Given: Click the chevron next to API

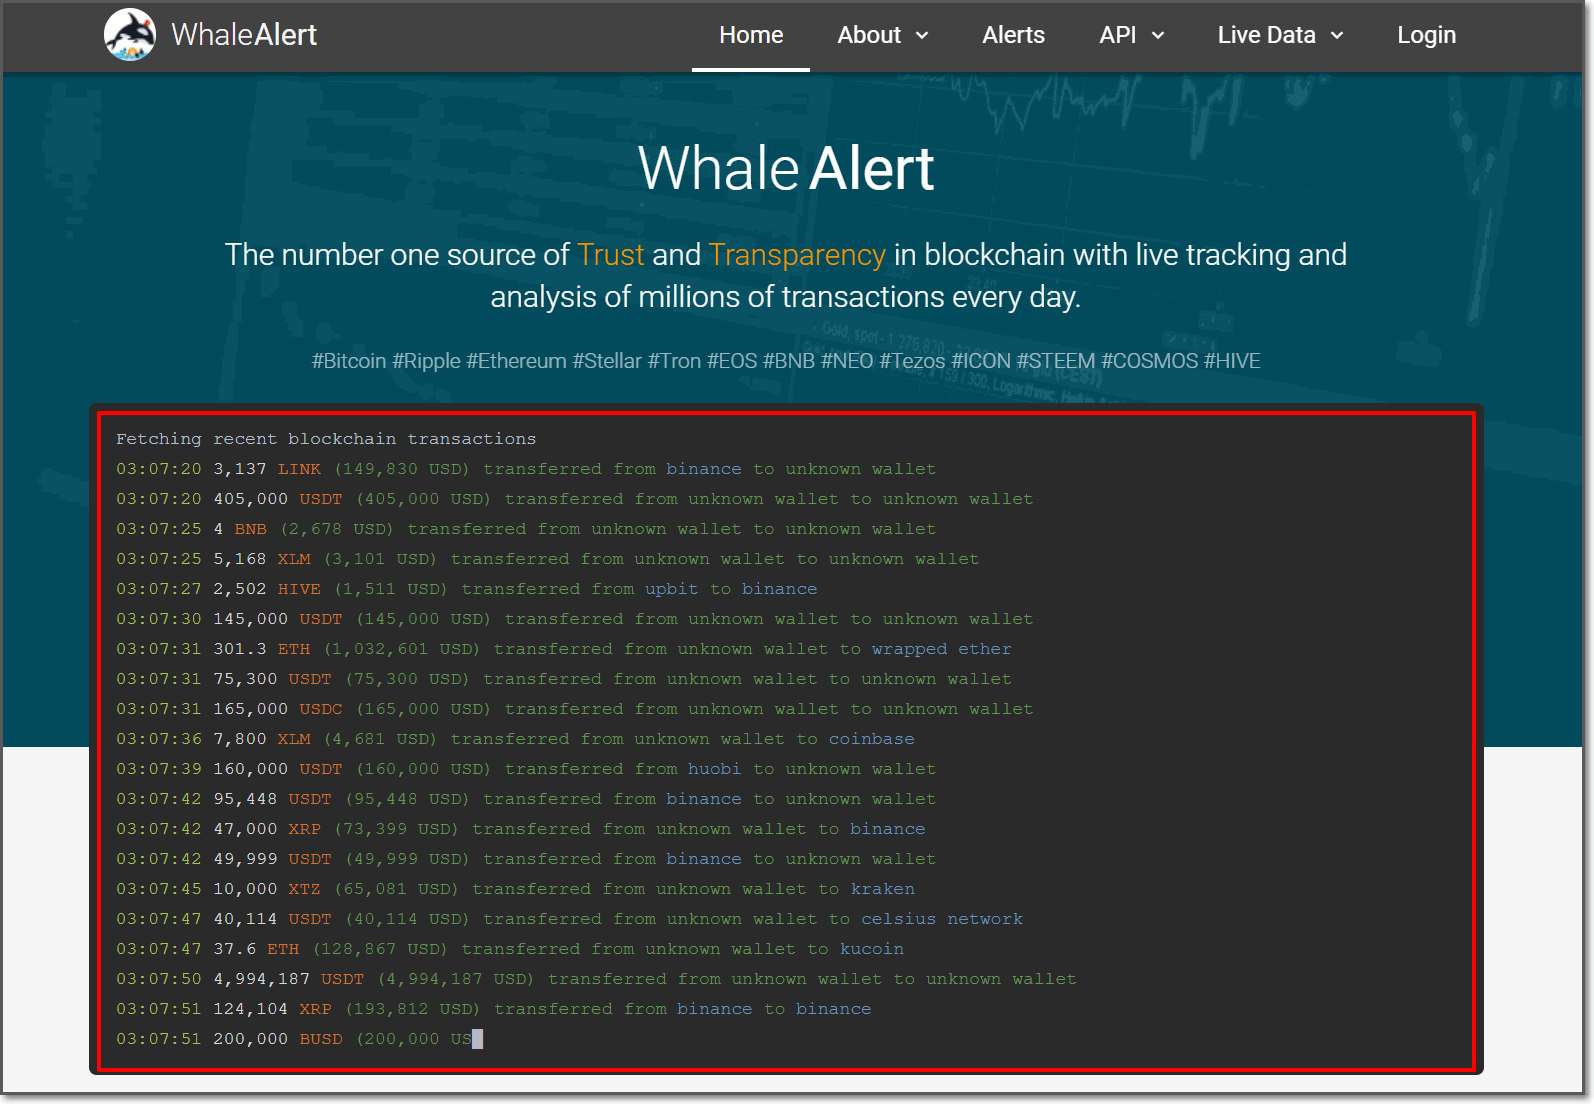Looking at the screenshot, I should tap(1158, 36).
